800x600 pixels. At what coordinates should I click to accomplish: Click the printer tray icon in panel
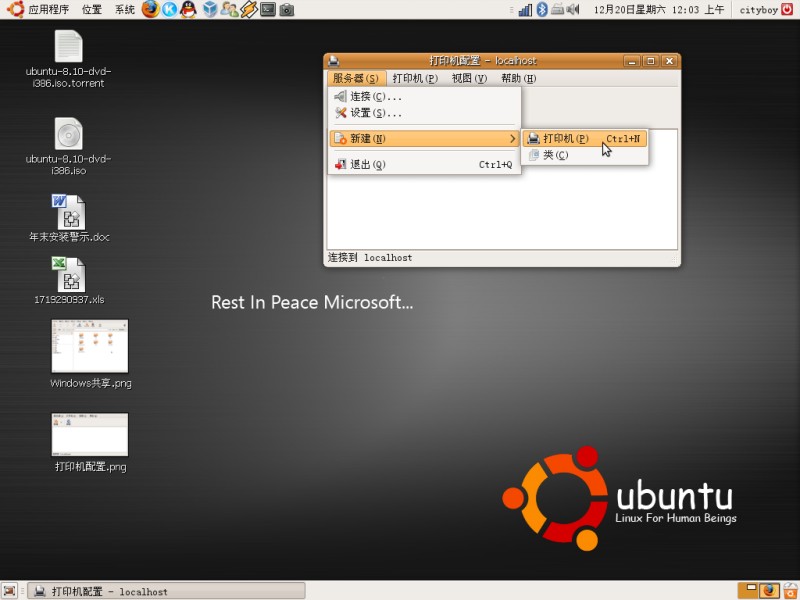557,9
